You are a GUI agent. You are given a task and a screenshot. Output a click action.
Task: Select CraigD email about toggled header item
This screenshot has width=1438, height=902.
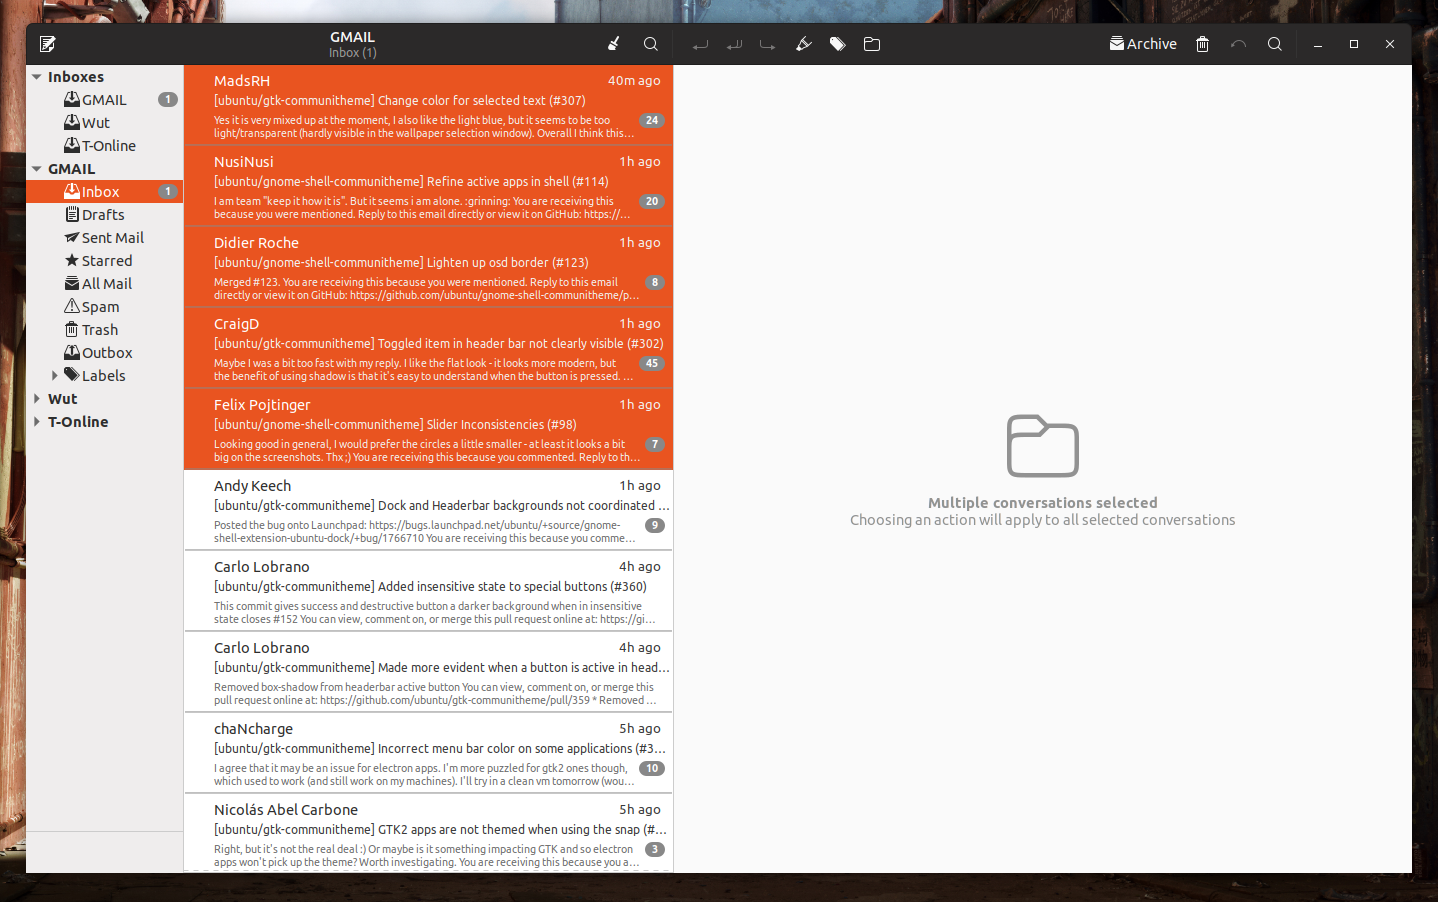(x=428, y=349)
